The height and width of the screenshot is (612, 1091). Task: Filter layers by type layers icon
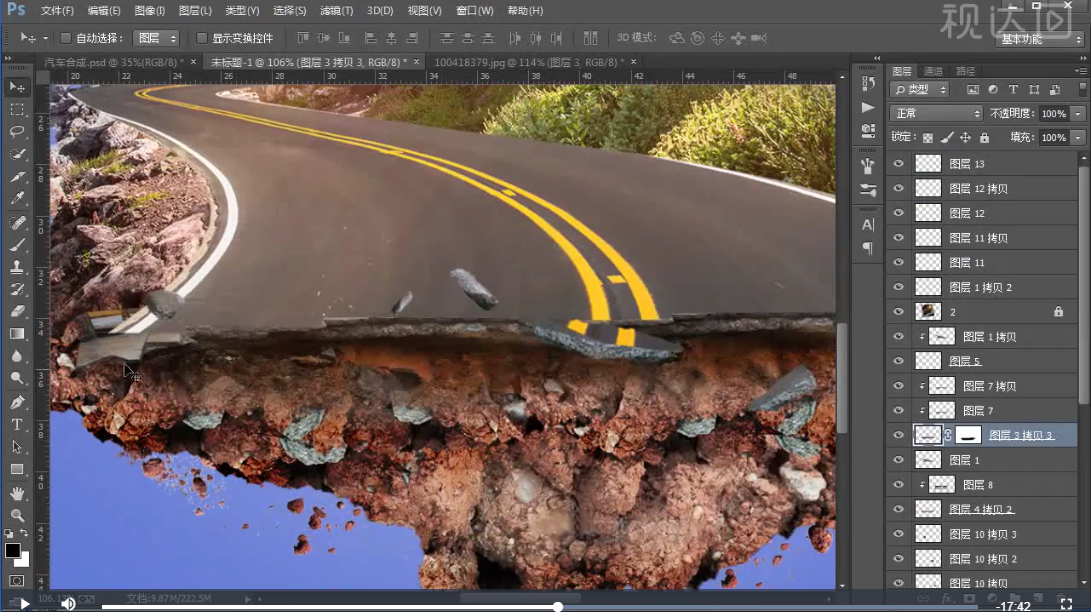(1013, 90)
